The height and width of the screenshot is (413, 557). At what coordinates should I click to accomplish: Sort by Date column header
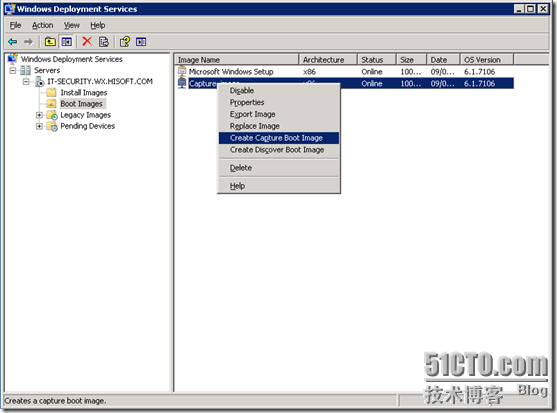(x=443, y=60)
